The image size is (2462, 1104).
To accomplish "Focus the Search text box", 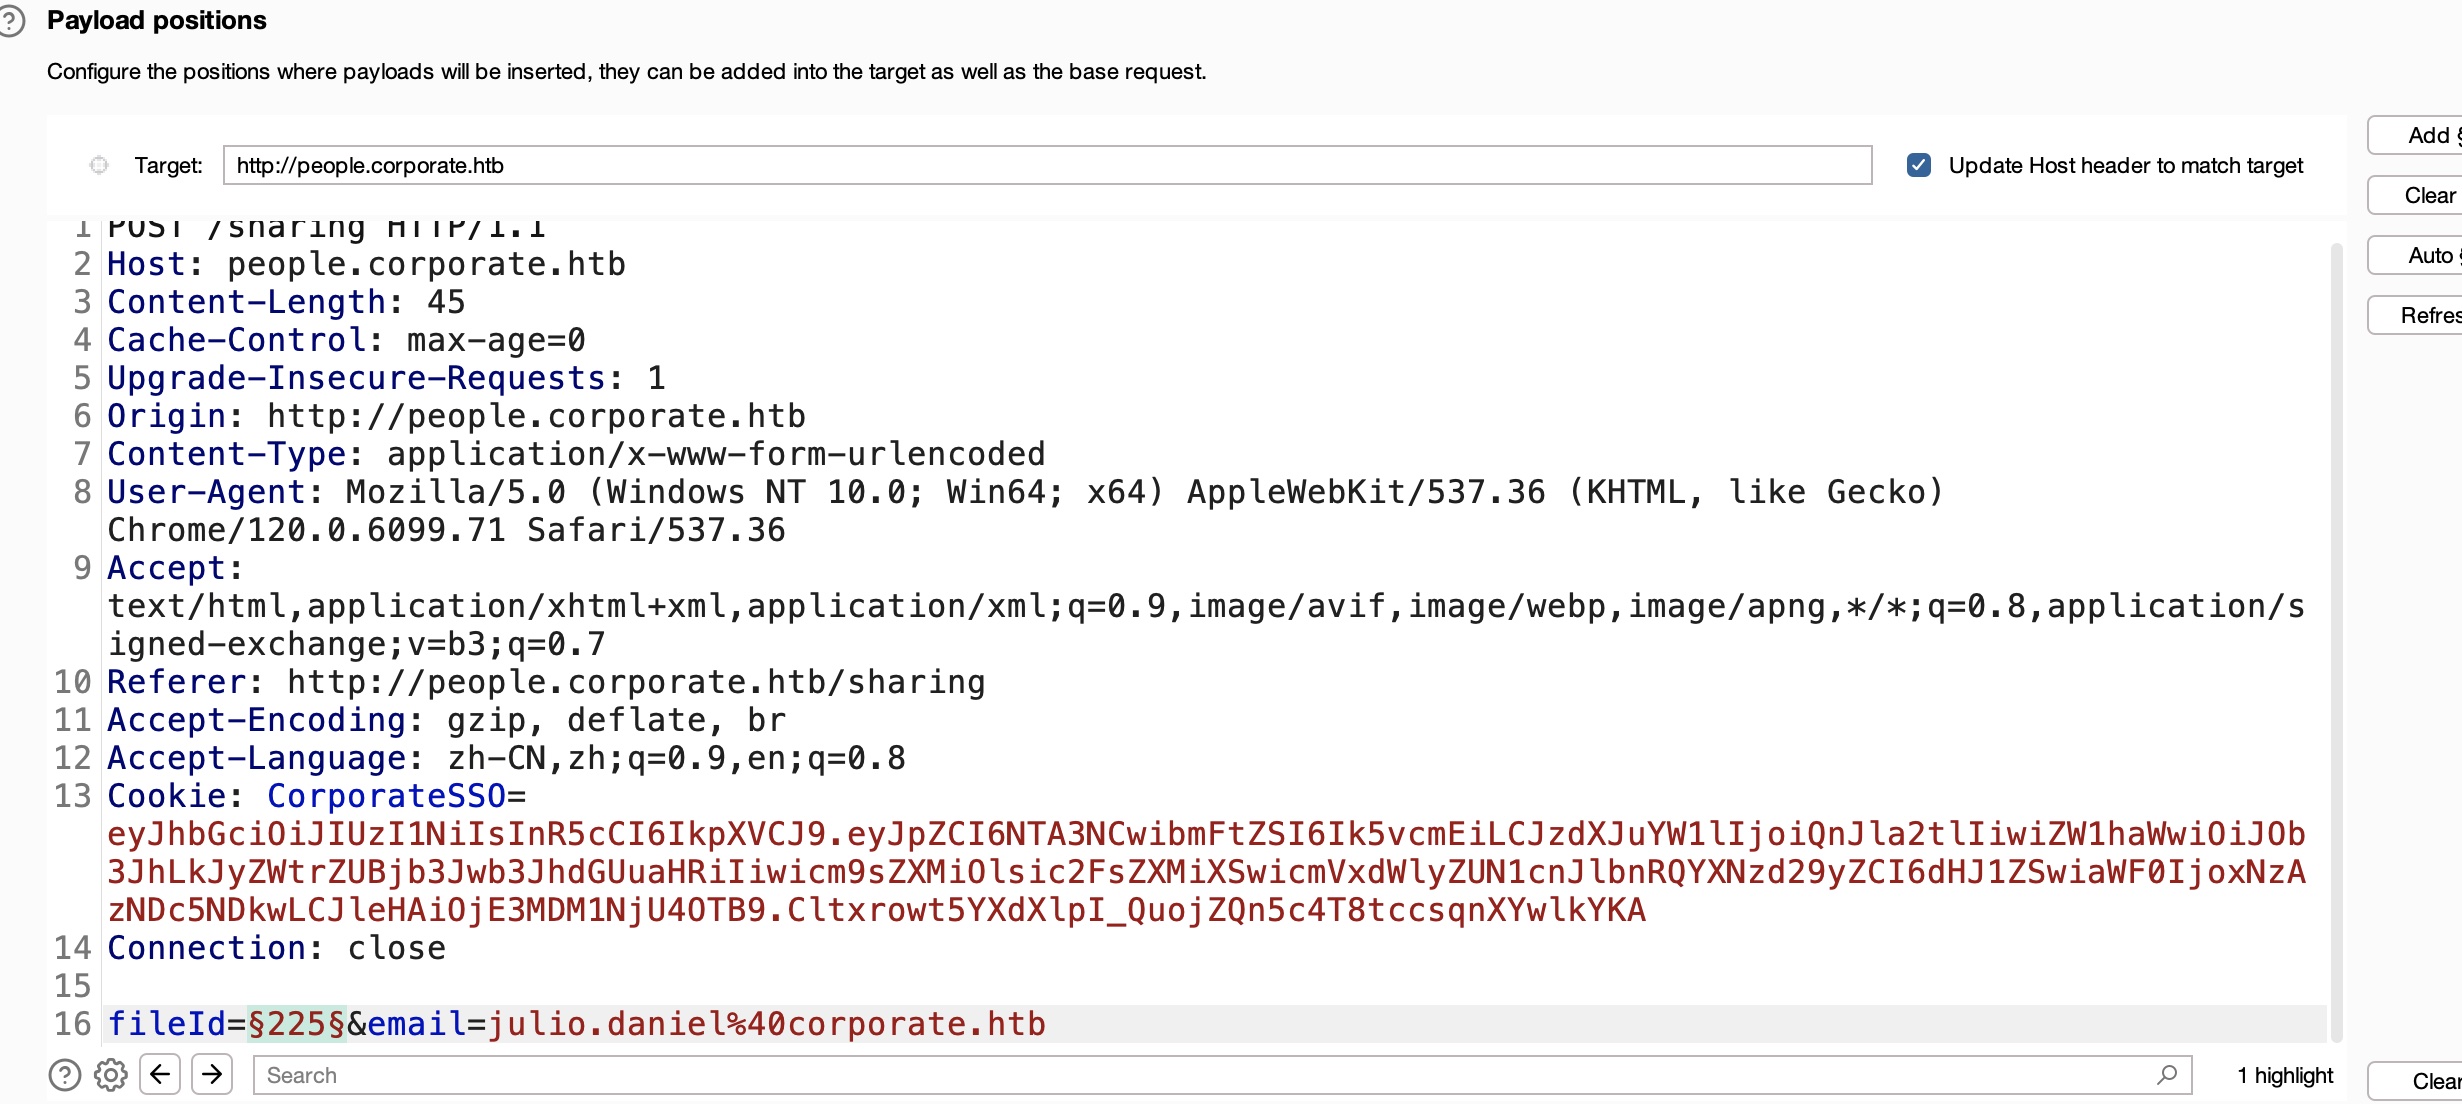I will click(x=1200, y=1075).
